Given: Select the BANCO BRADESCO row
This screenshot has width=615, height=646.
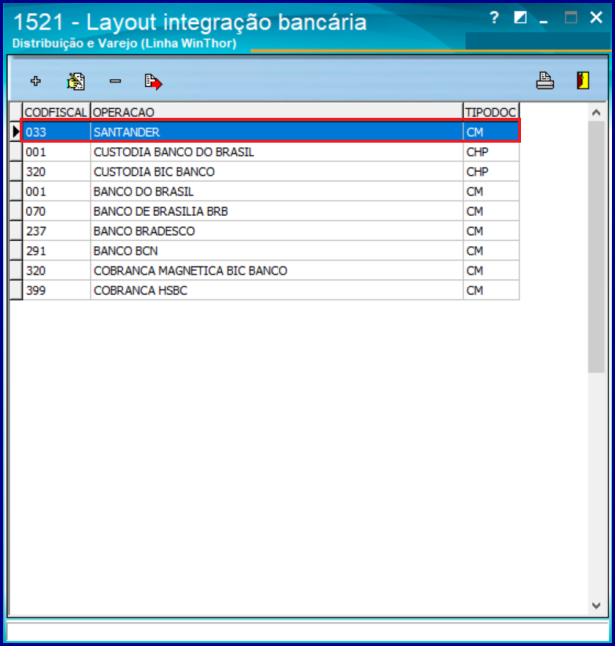Looking at the screenshot, I should [271, 231].
